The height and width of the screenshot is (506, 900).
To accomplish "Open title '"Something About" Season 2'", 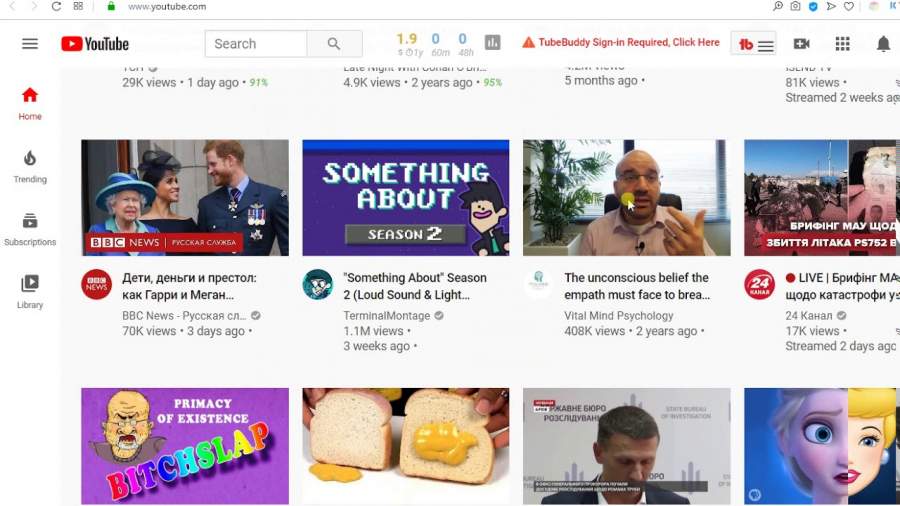I will point(414,286).
